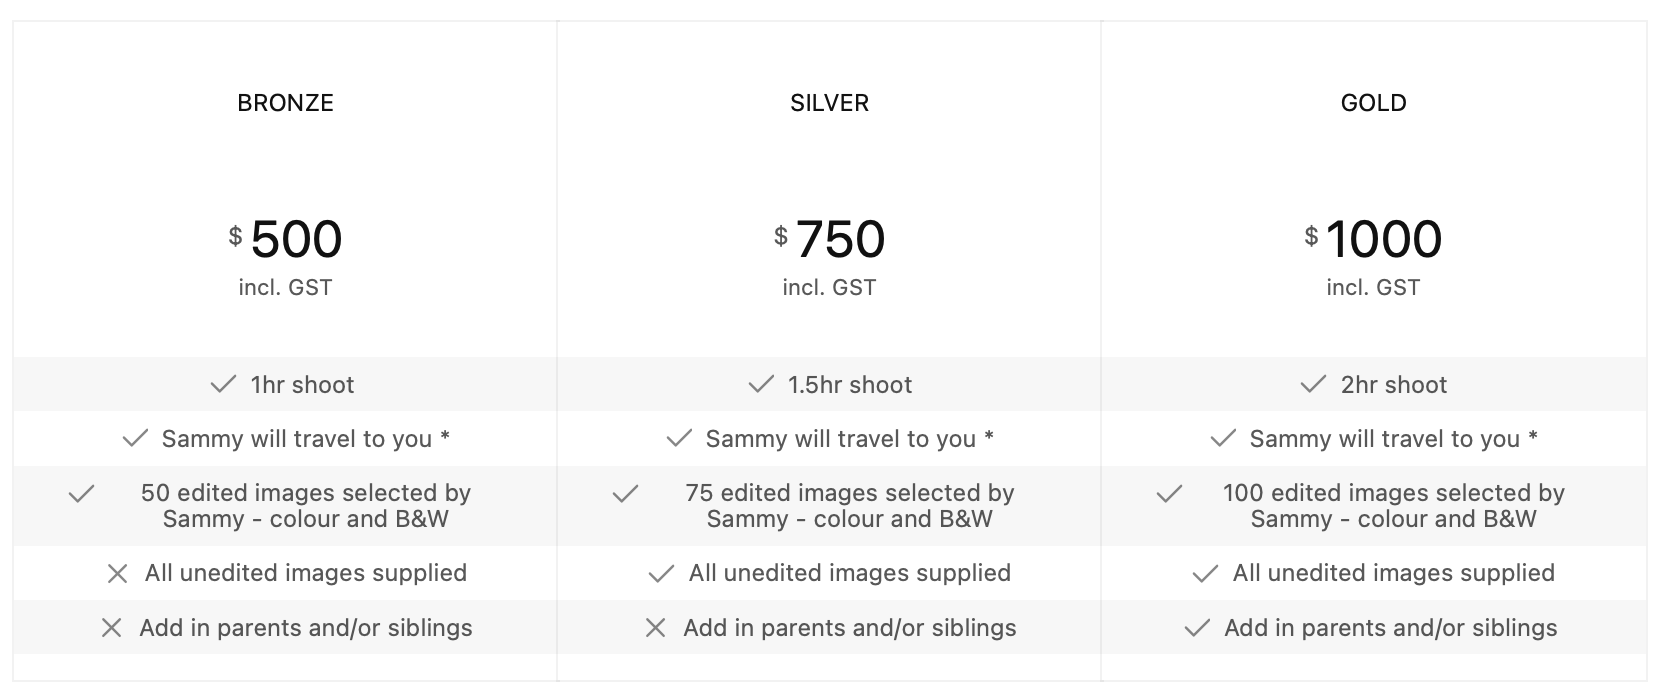Click checkmark beside 100 edited images
The image size is (1660, 700).
(x=1169, y=494)
